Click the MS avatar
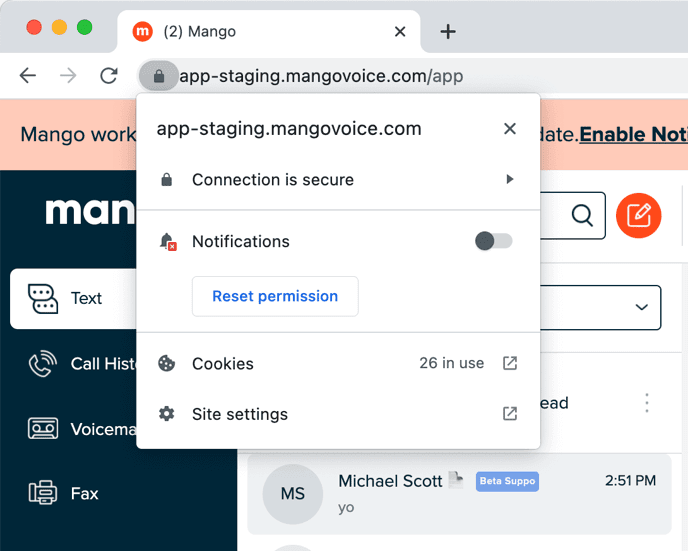 tap(293, 494)
